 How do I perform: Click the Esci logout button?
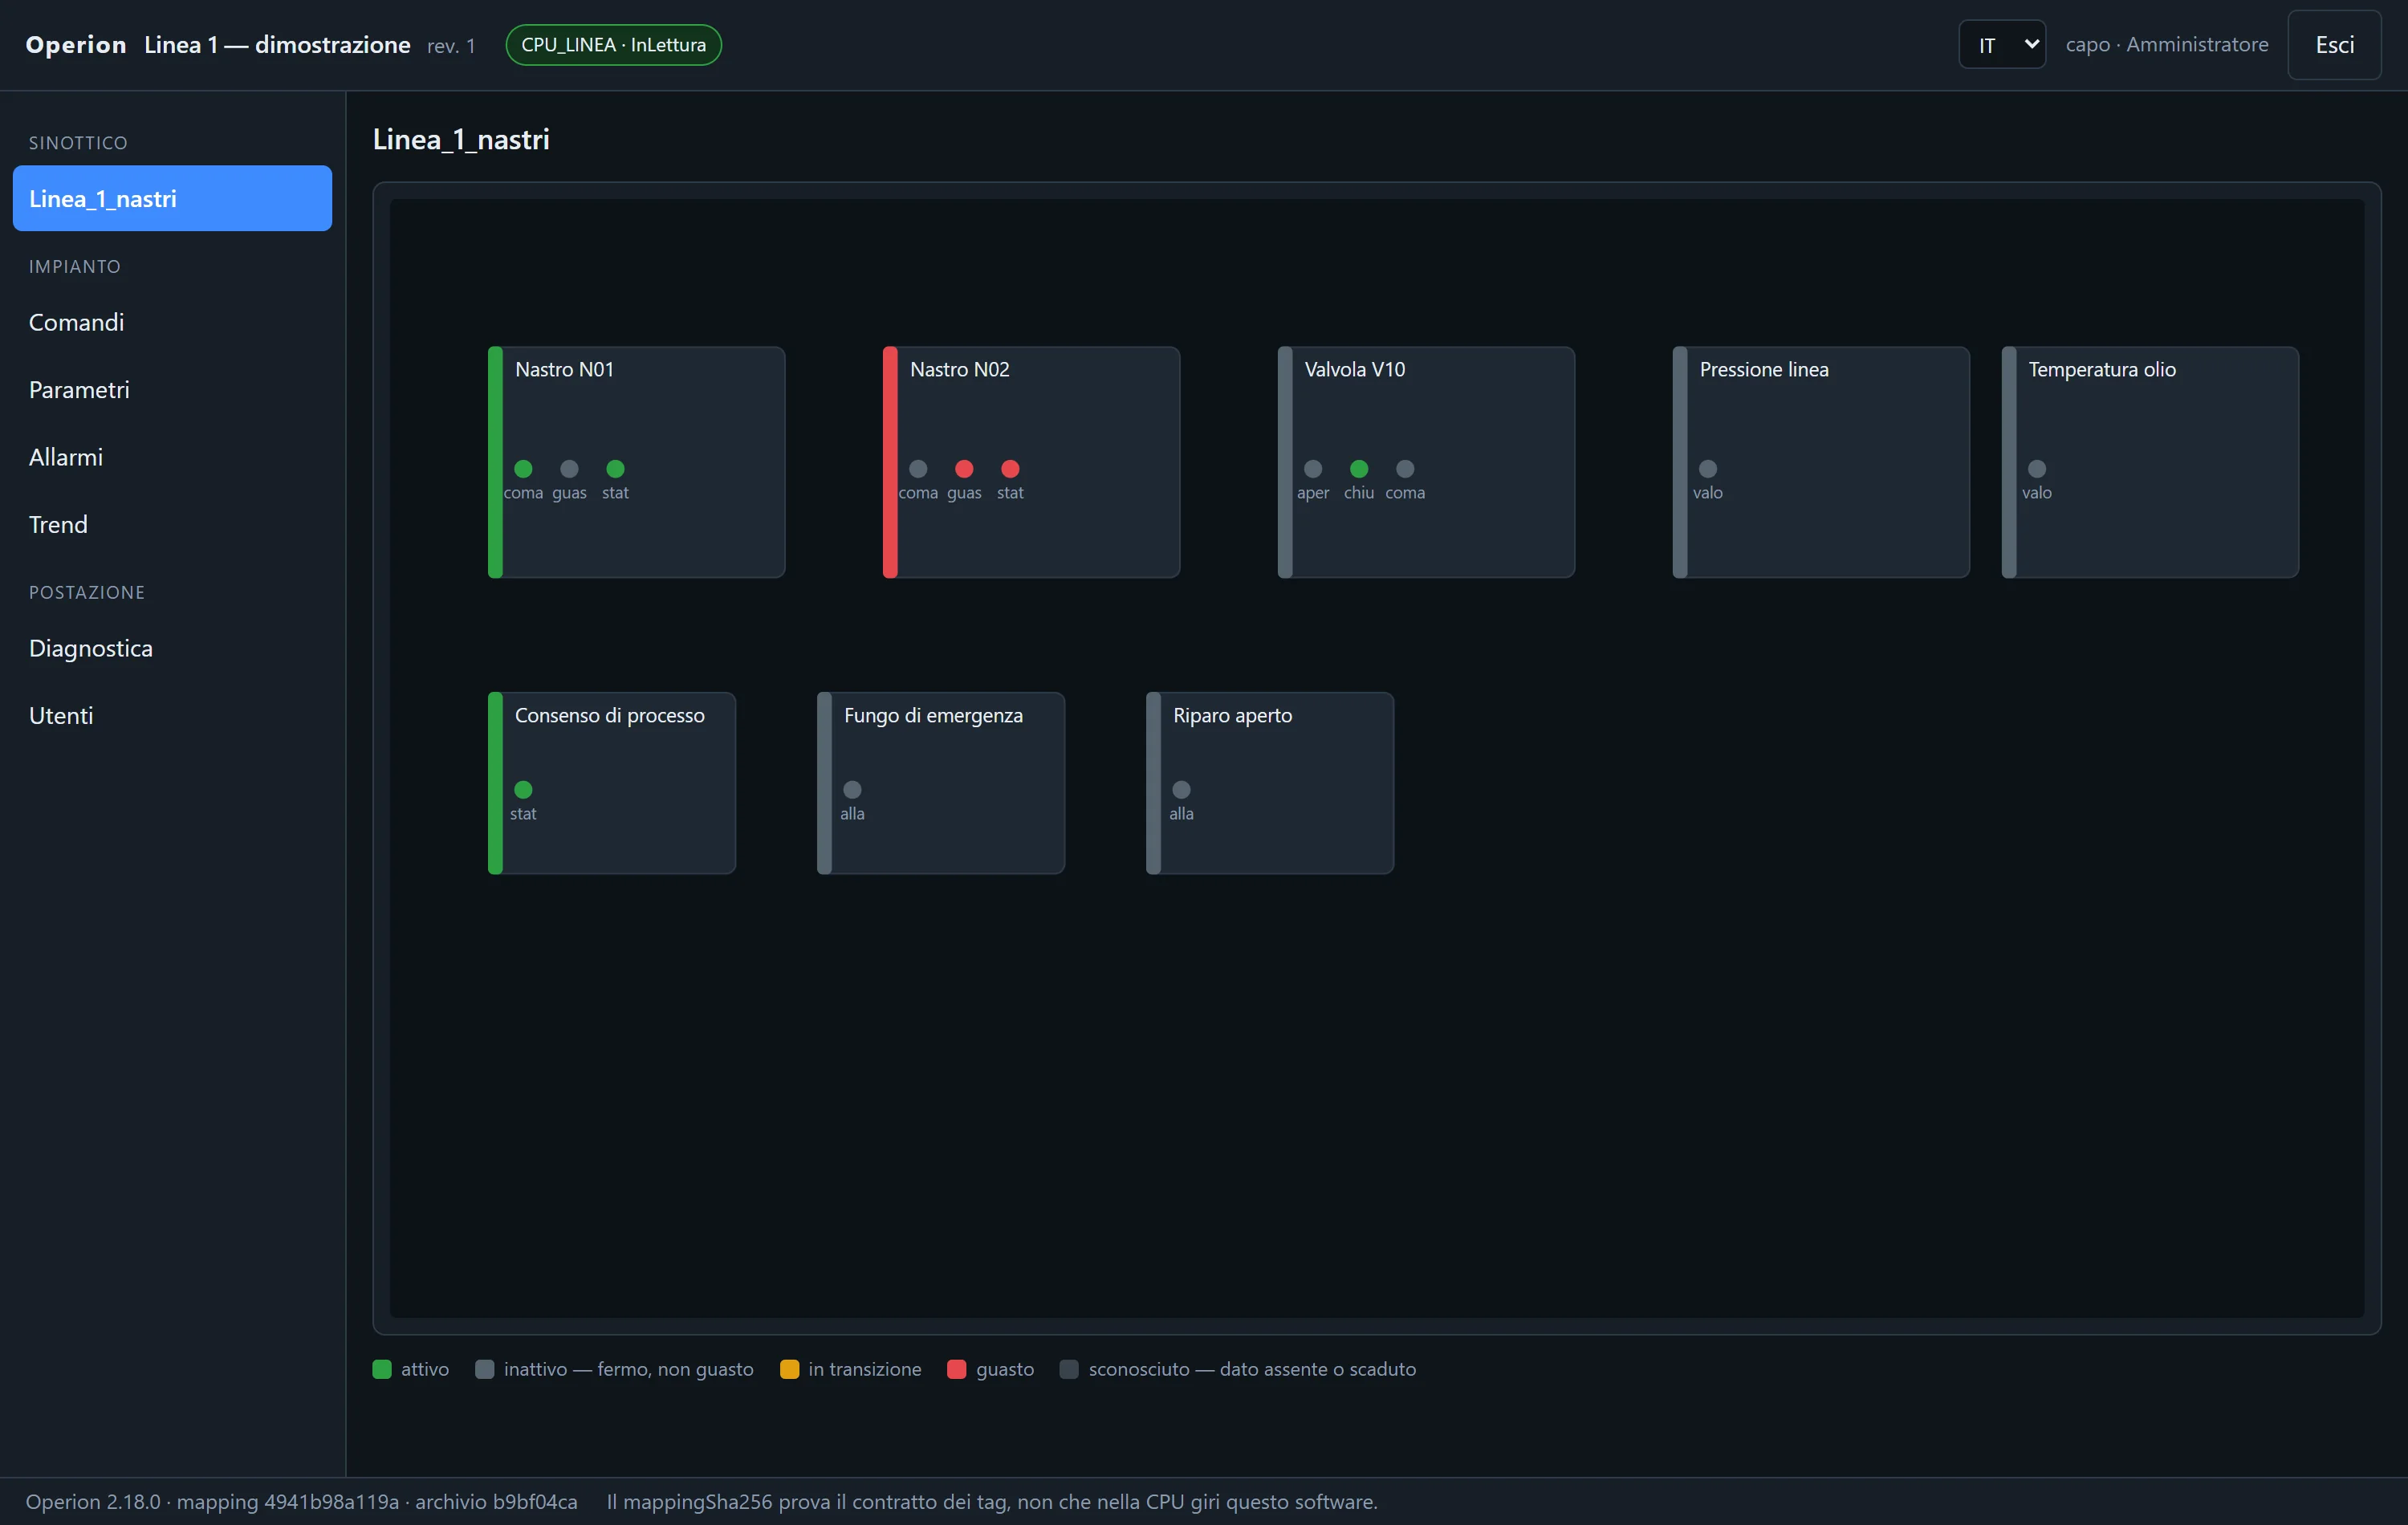tap(2334, 45)
